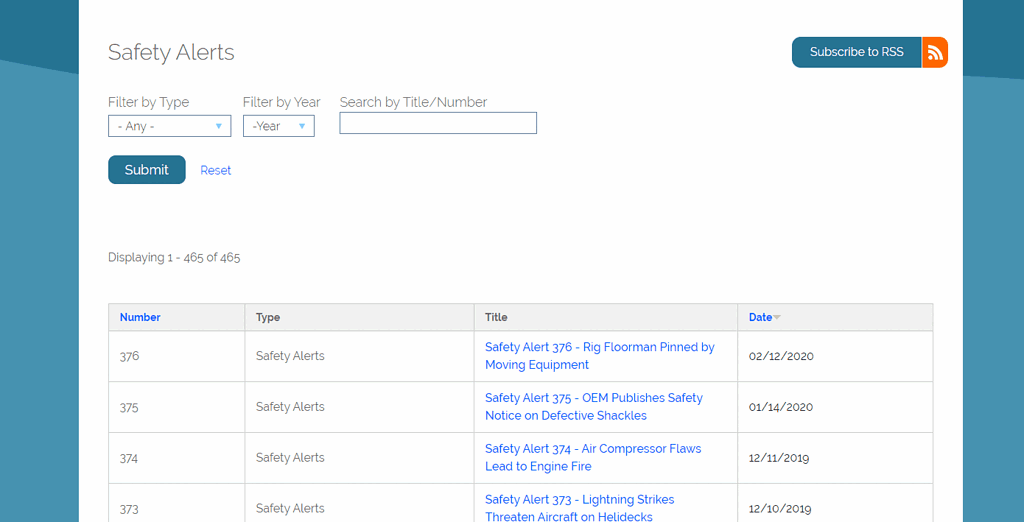Click the orange RSS feed icon
The image size is (1024, 522).
coord(934,52)
